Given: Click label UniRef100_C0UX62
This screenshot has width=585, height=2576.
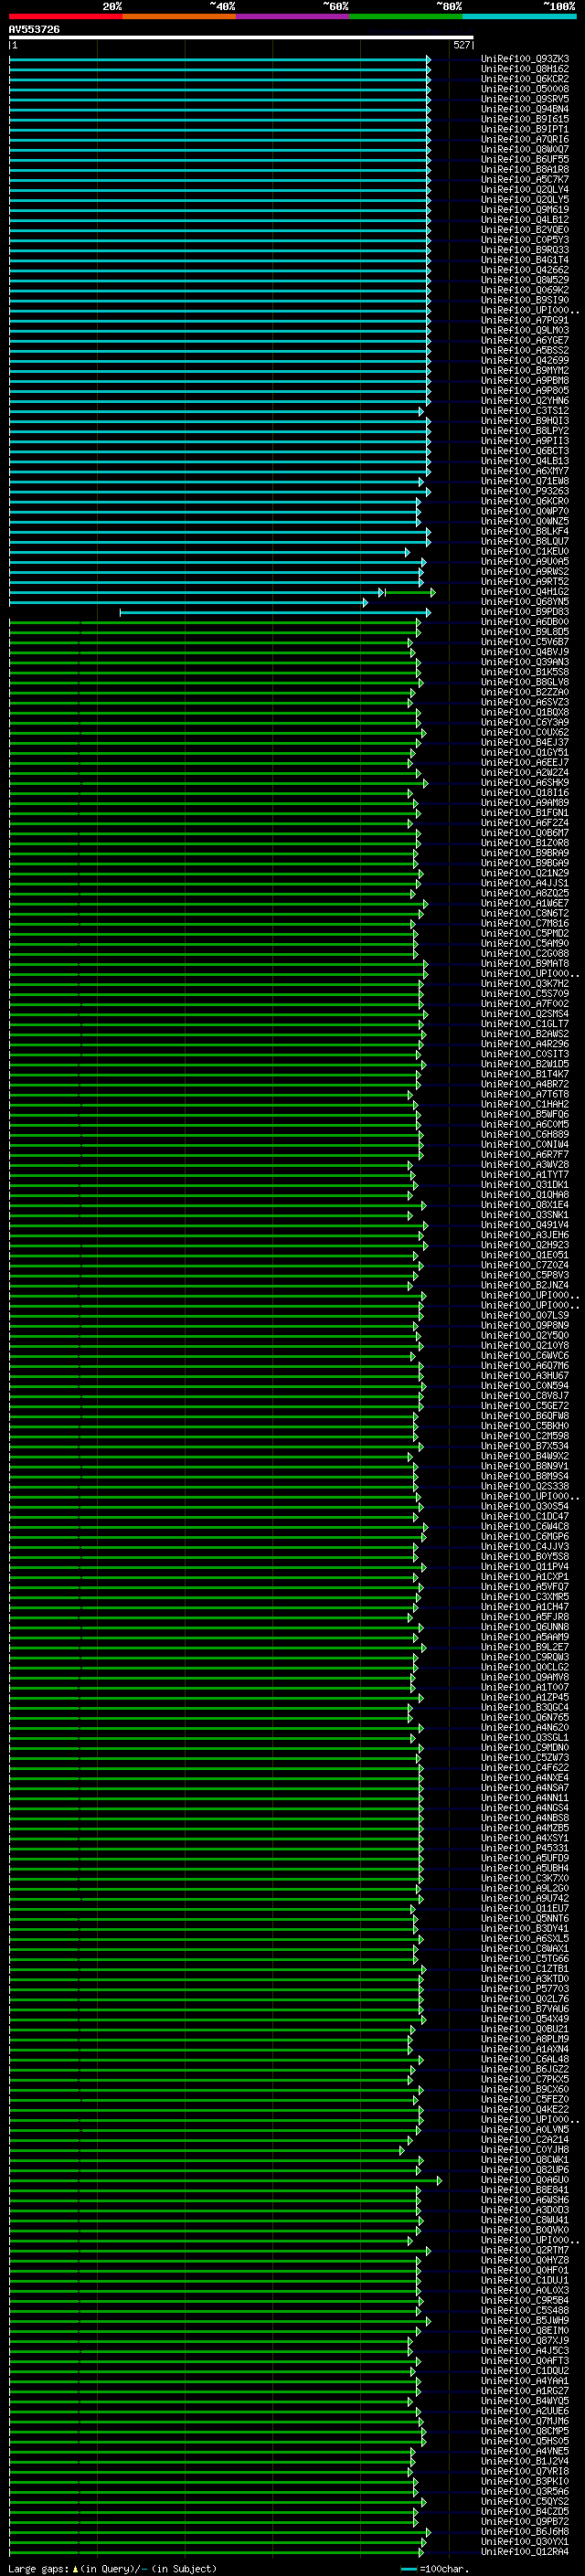Looking at the screenshot, I should pos(525,732).
